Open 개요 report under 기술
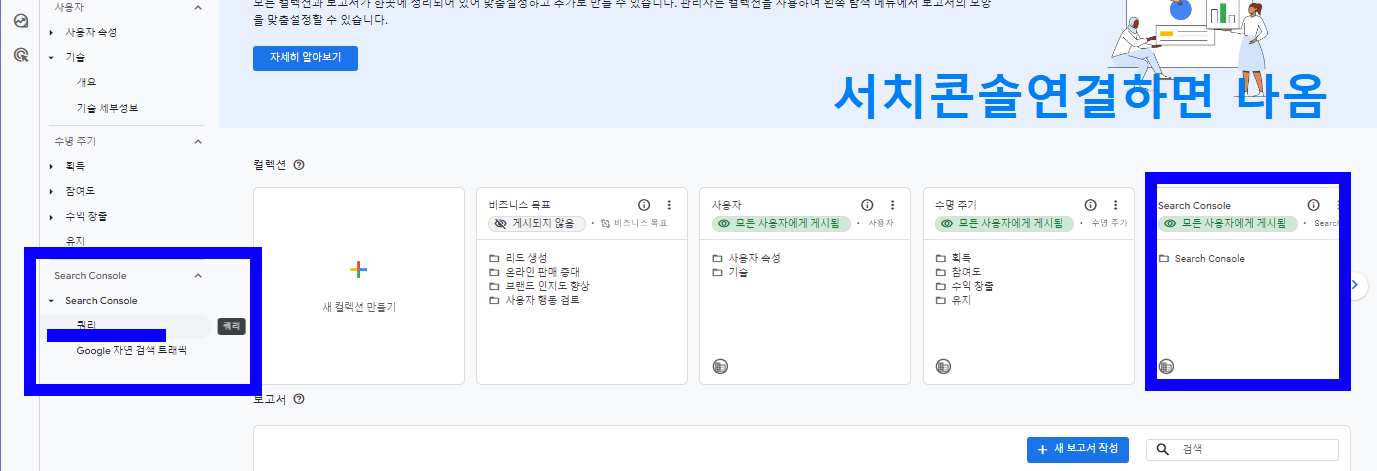Screen dimensions: 1377x471 (86, 82)
